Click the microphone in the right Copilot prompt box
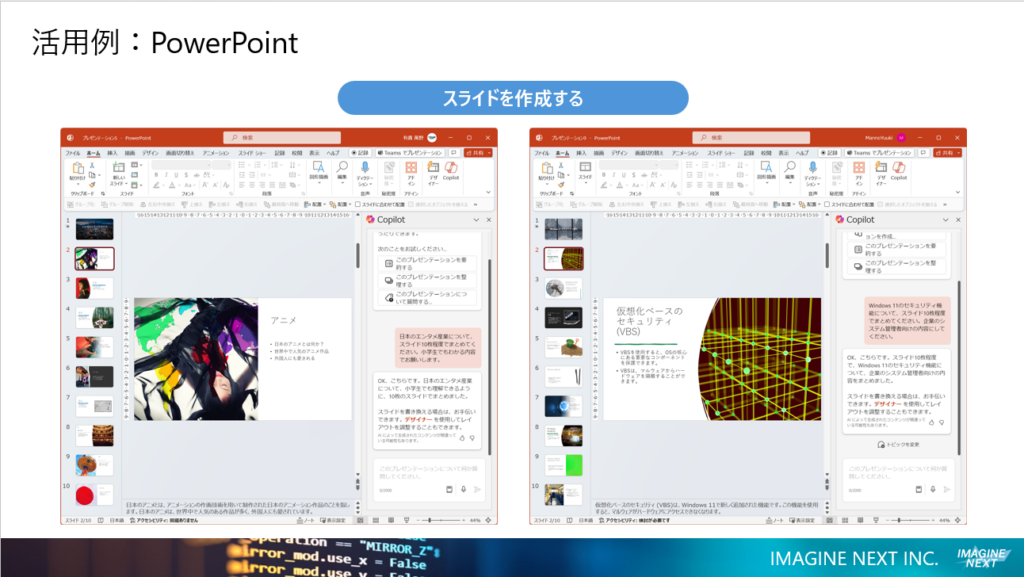The height and width of the screenshot is (577, 1024). (x=933, y=489)
